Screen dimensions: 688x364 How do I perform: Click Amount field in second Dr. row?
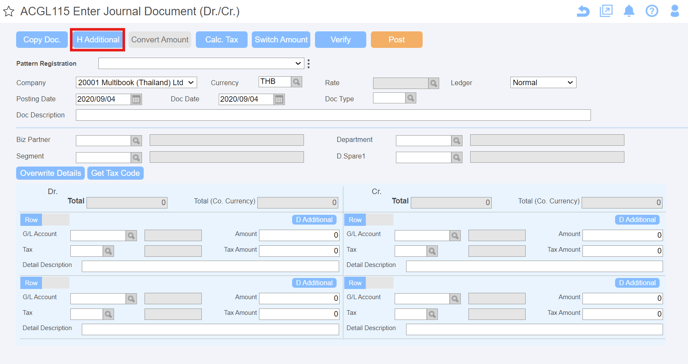tap(299, 299)
